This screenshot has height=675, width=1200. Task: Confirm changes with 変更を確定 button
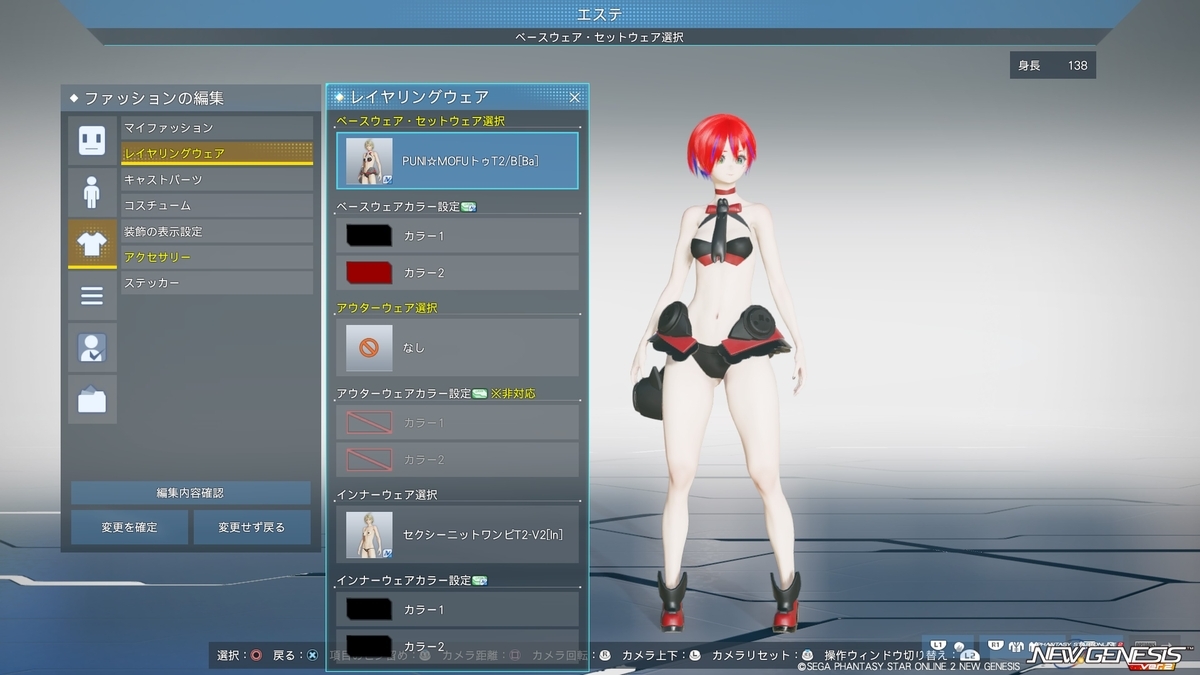click(x=129, y=527)
